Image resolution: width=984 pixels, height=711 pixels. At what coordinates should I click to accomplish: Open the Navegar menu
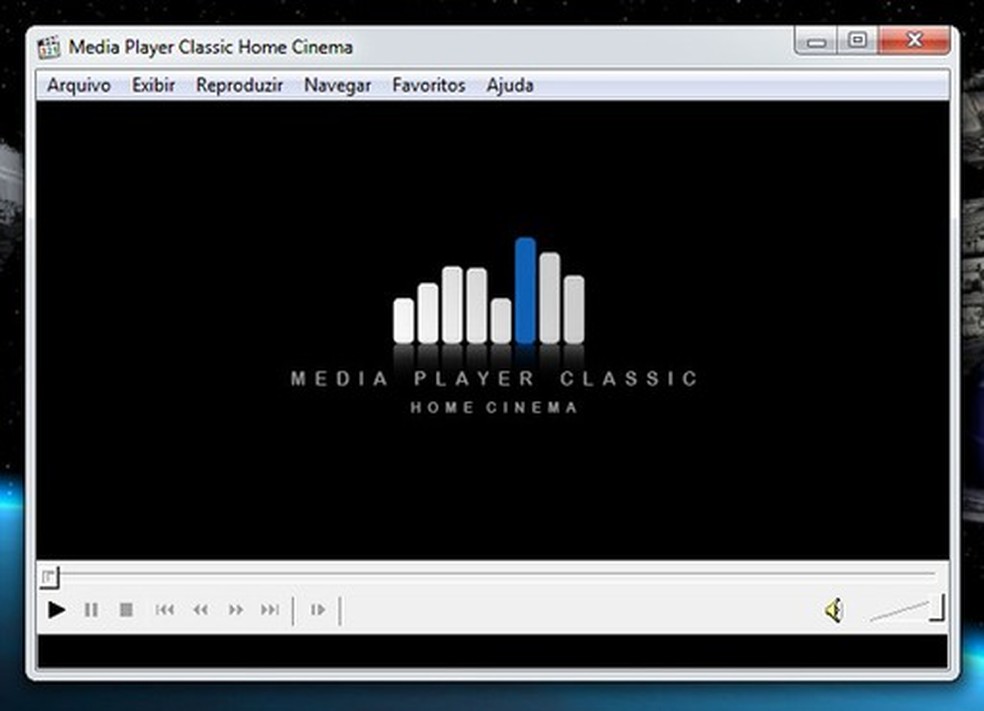[338, 85]
